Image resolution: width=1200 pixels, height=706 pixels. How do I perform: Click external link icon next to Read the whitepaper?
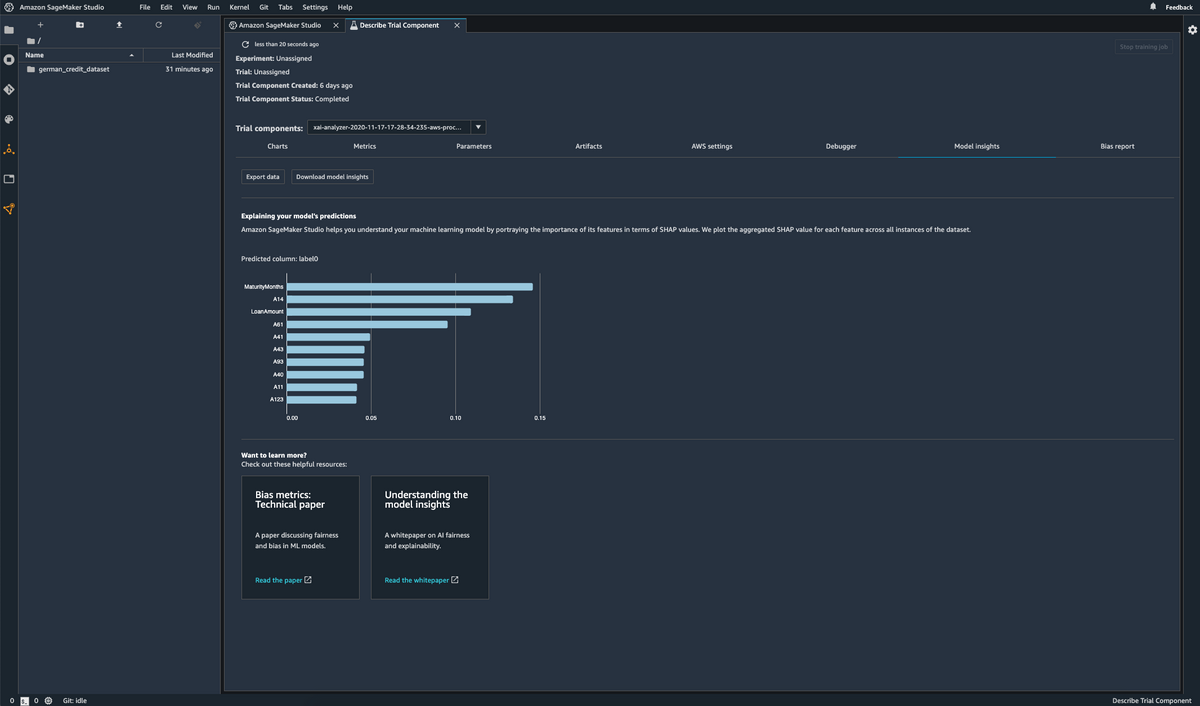coord(455,580)
